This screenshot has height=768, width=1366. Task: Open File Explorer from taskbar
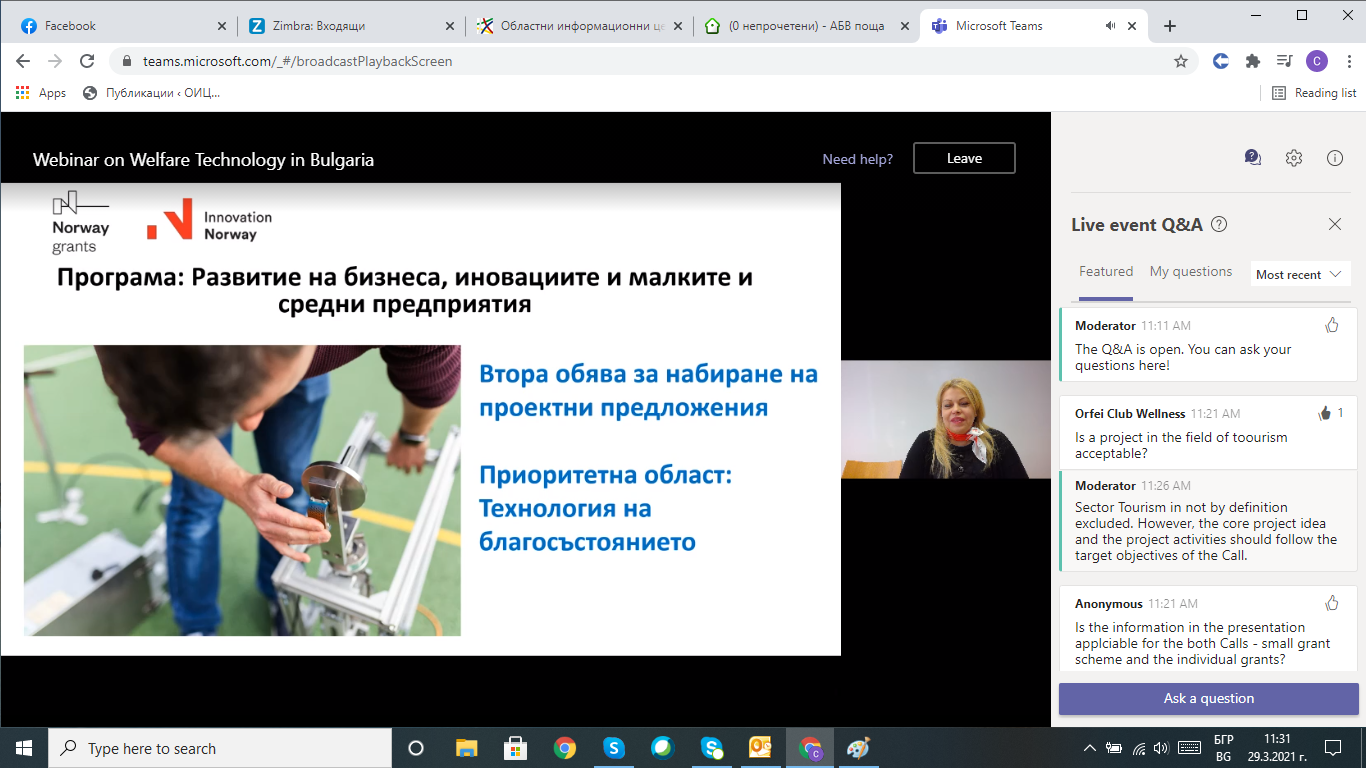click(x=467, y=748)
